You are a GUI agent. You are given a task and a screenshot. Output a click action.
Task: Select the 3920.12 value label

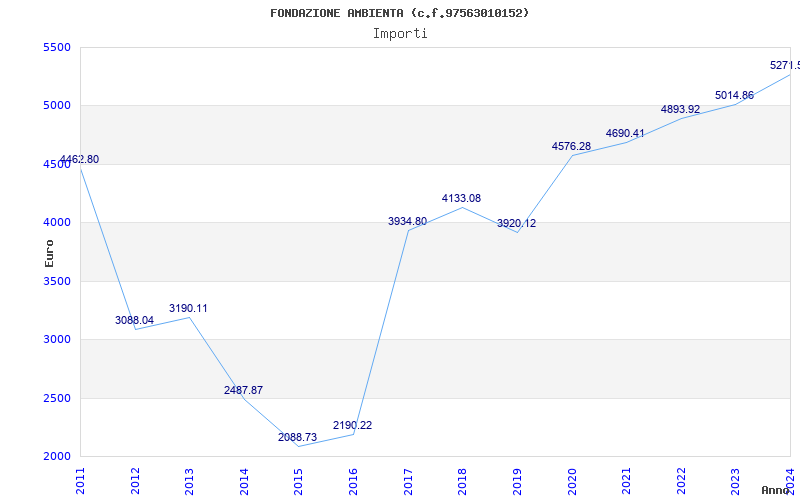coord(516,224)
